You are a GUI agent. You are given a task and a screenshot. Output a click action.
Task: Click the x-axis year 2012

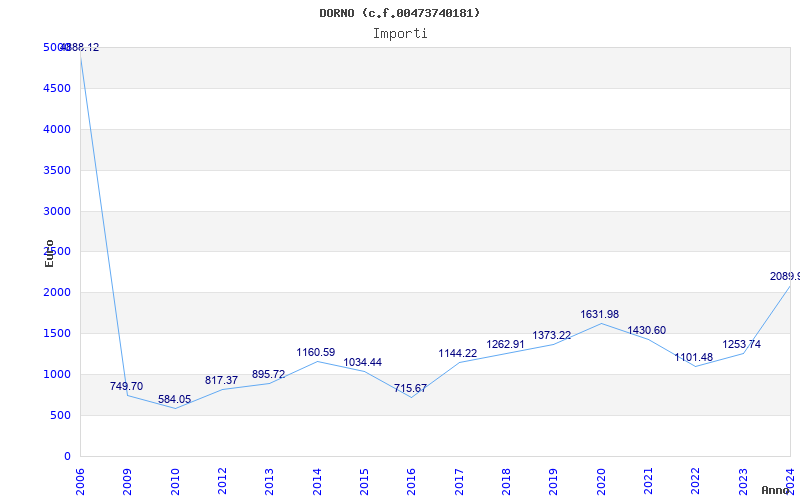click(x=222, y=482)
